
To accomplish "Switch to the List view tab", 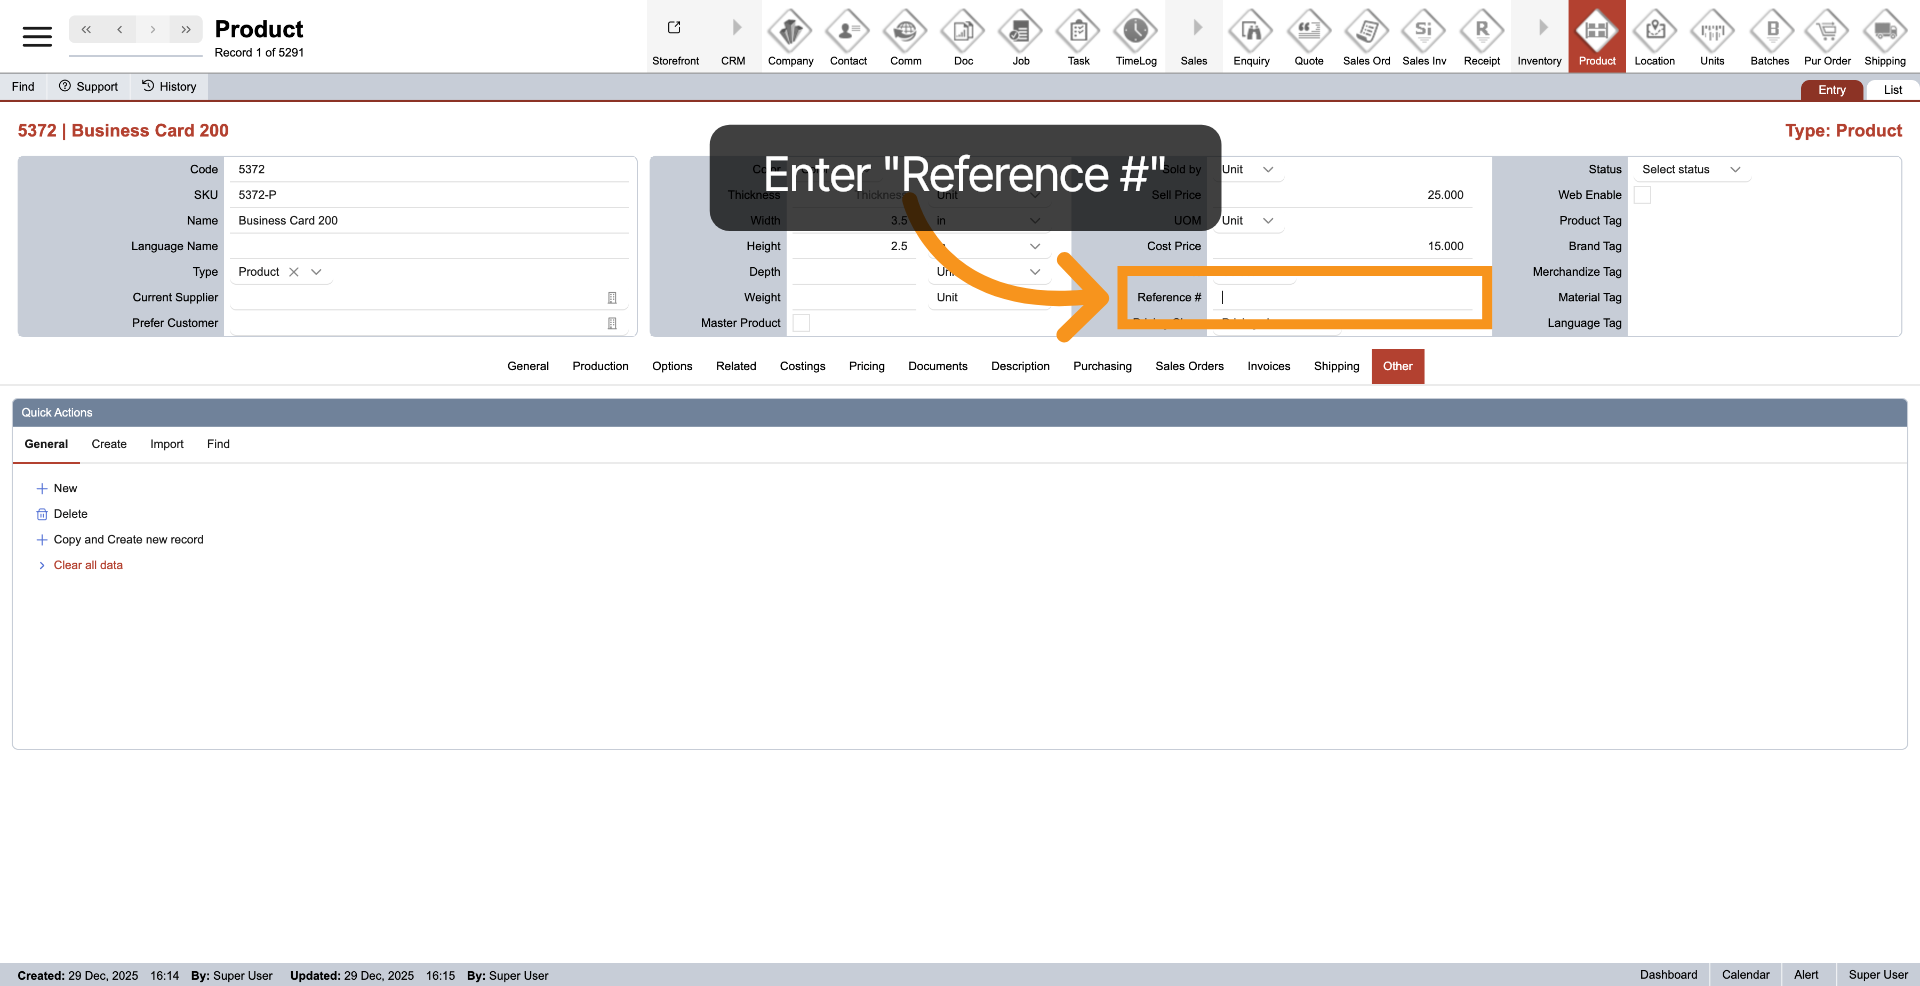I will [x=1892, y=90].
